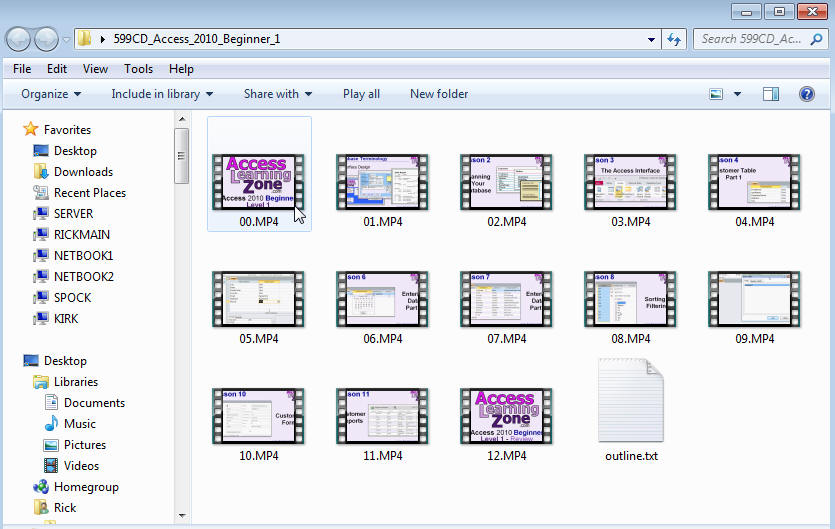
Task: Open the Share with dropdown
Action: tap(278, 94)
